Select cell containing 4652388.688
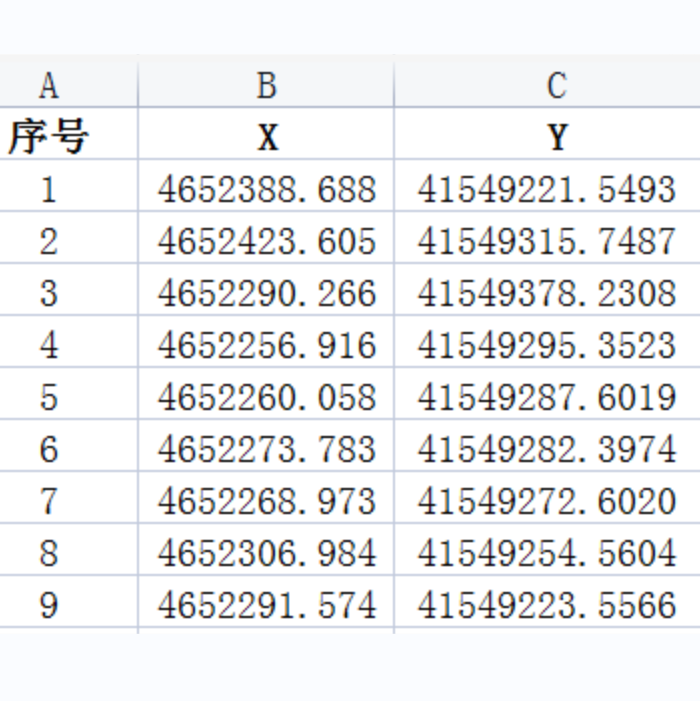The image size is (700, 701). point(266,185)
